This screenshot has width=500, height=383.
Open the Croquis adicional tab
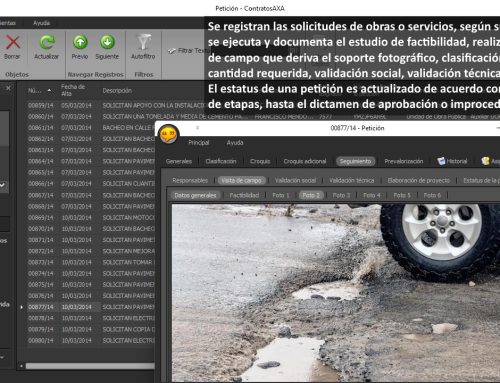(305, 161)
